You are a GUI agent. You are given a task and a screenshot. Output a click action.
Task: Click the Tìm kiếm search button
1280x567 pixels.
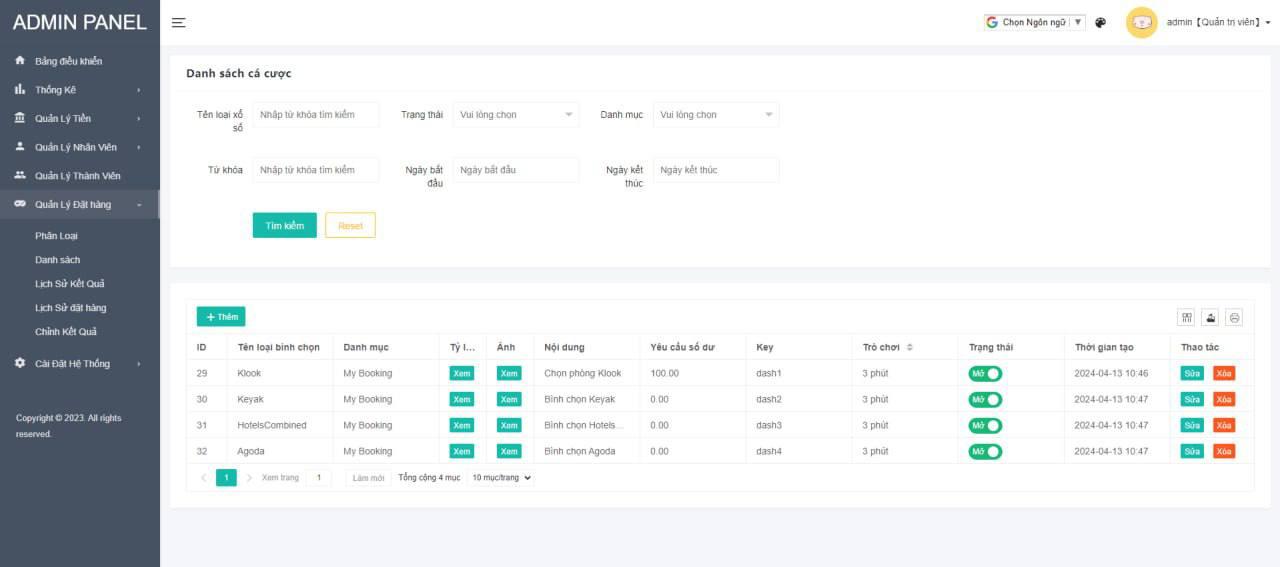tap(284, 226)
